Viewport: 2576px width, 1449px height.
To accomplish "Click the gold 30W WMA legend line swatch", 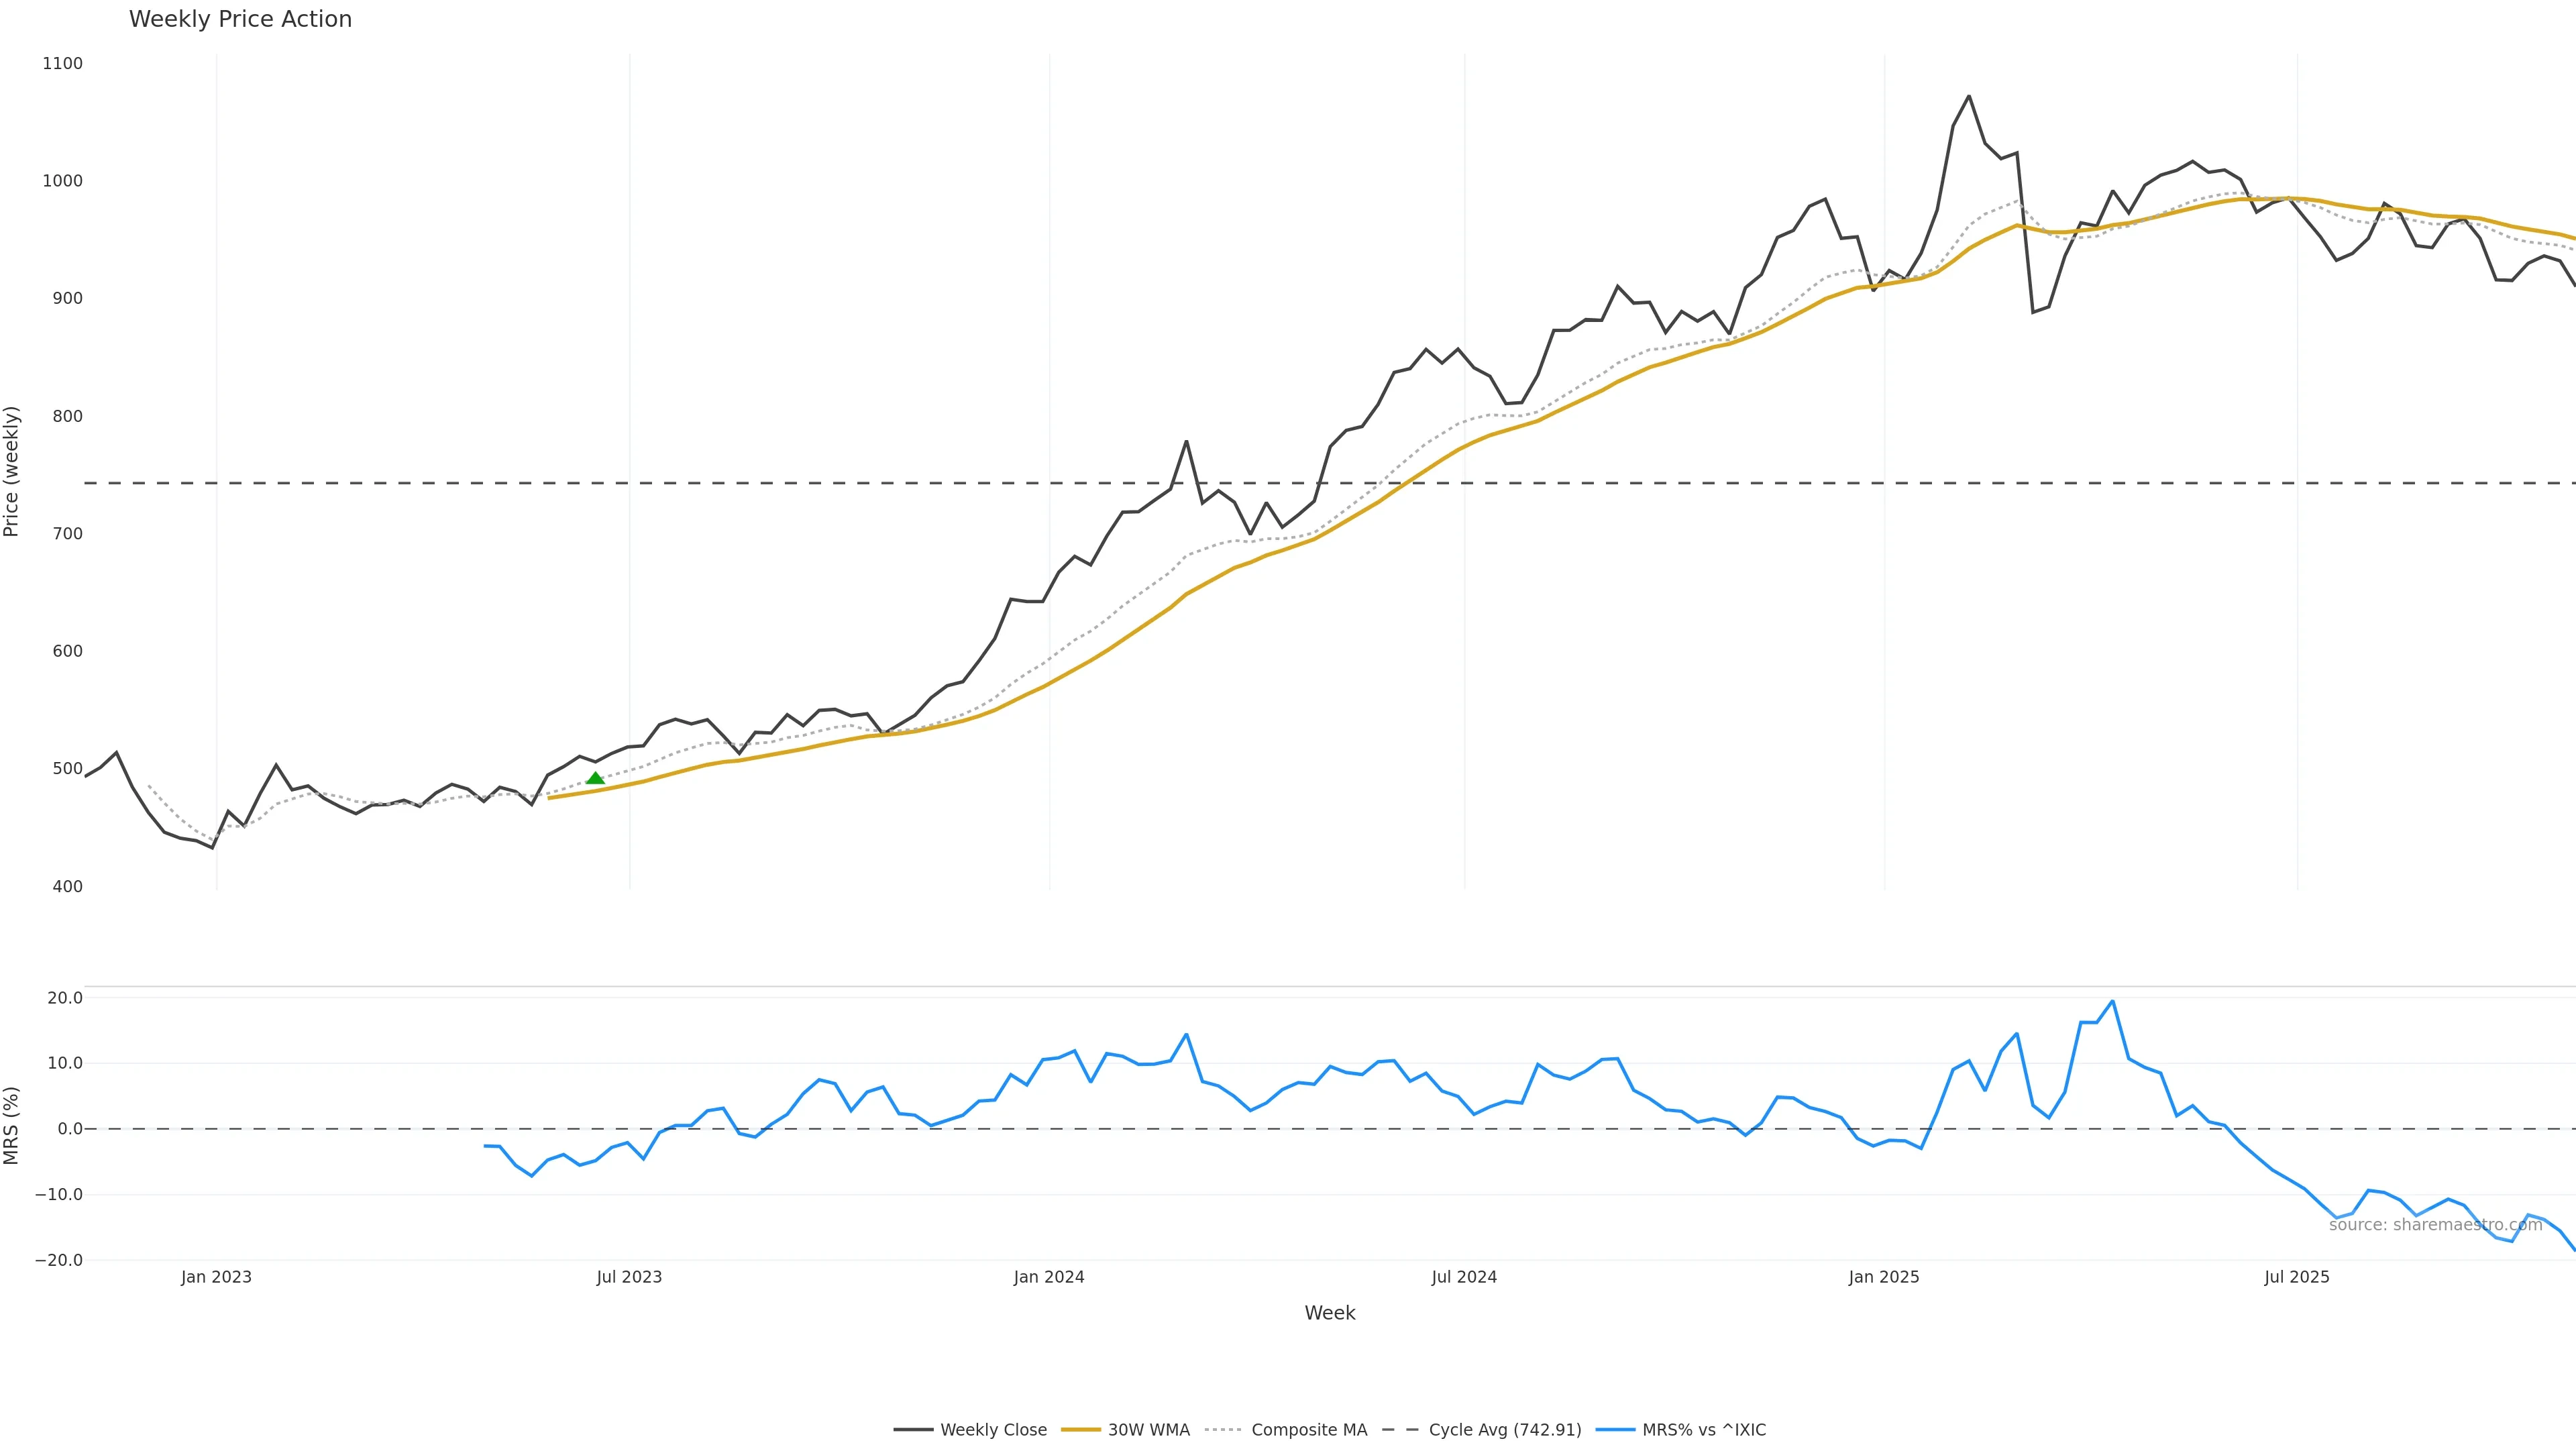I will 1080,1430.
